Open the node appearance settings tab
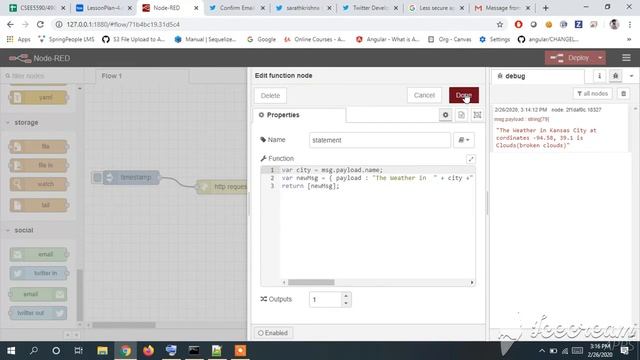The height and width of the screenshot is (360, 640). coord(477,115)
